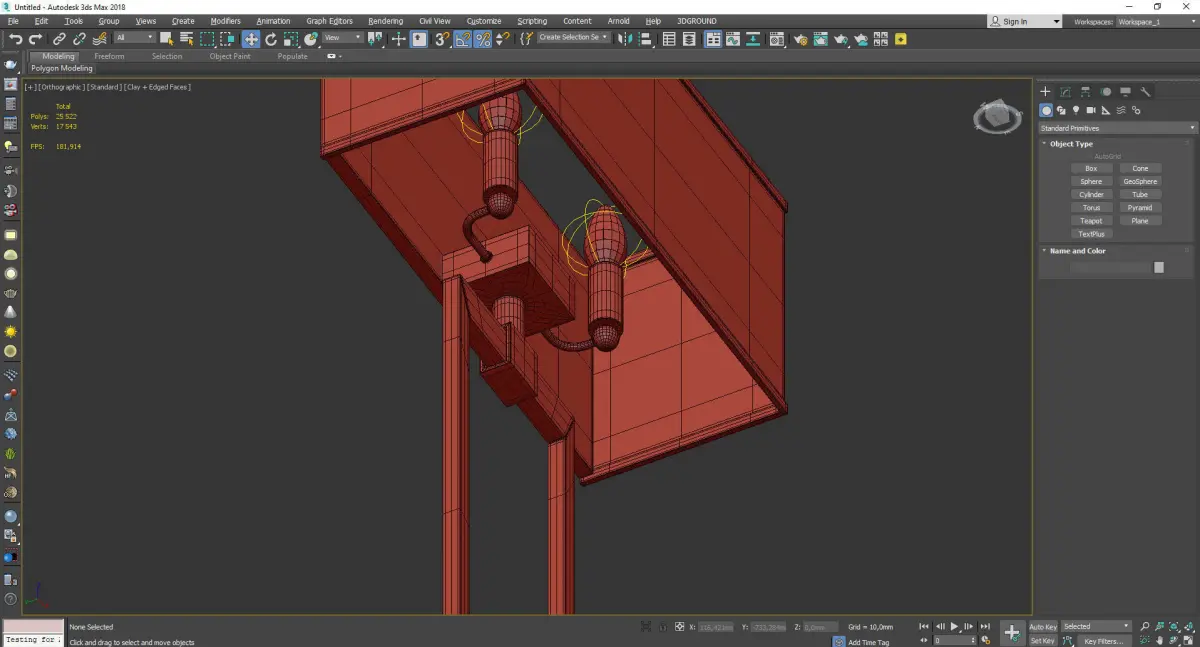
Task: Open the Standard Primitives category dropdown
Action: pos(1118,128)
